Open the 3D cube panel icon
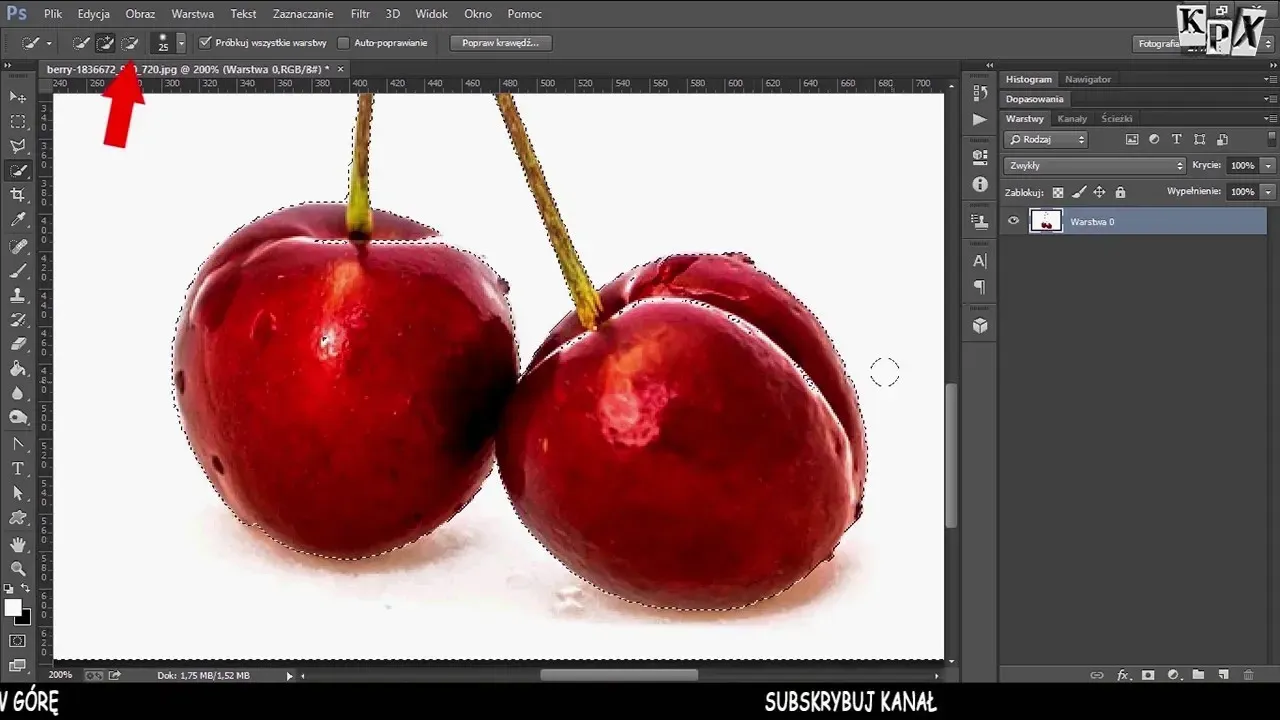Viewport: 1280px width, 720px height. coord(979,325)
